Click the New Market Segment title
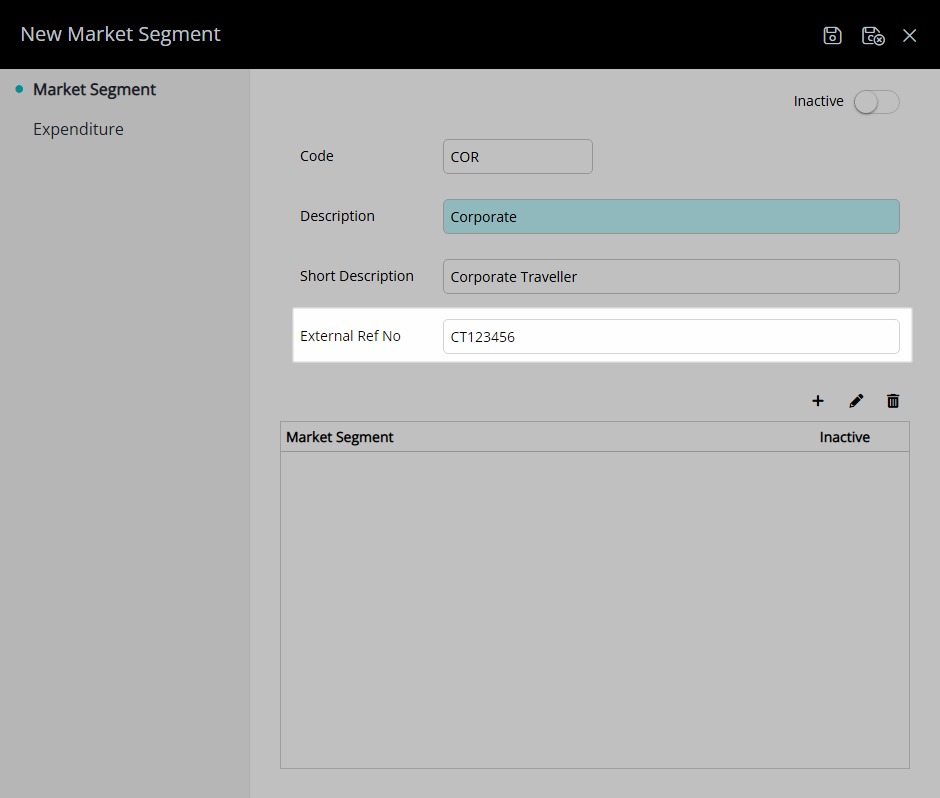The height and width of the screenshot is (798, 940). click(120, 34)
